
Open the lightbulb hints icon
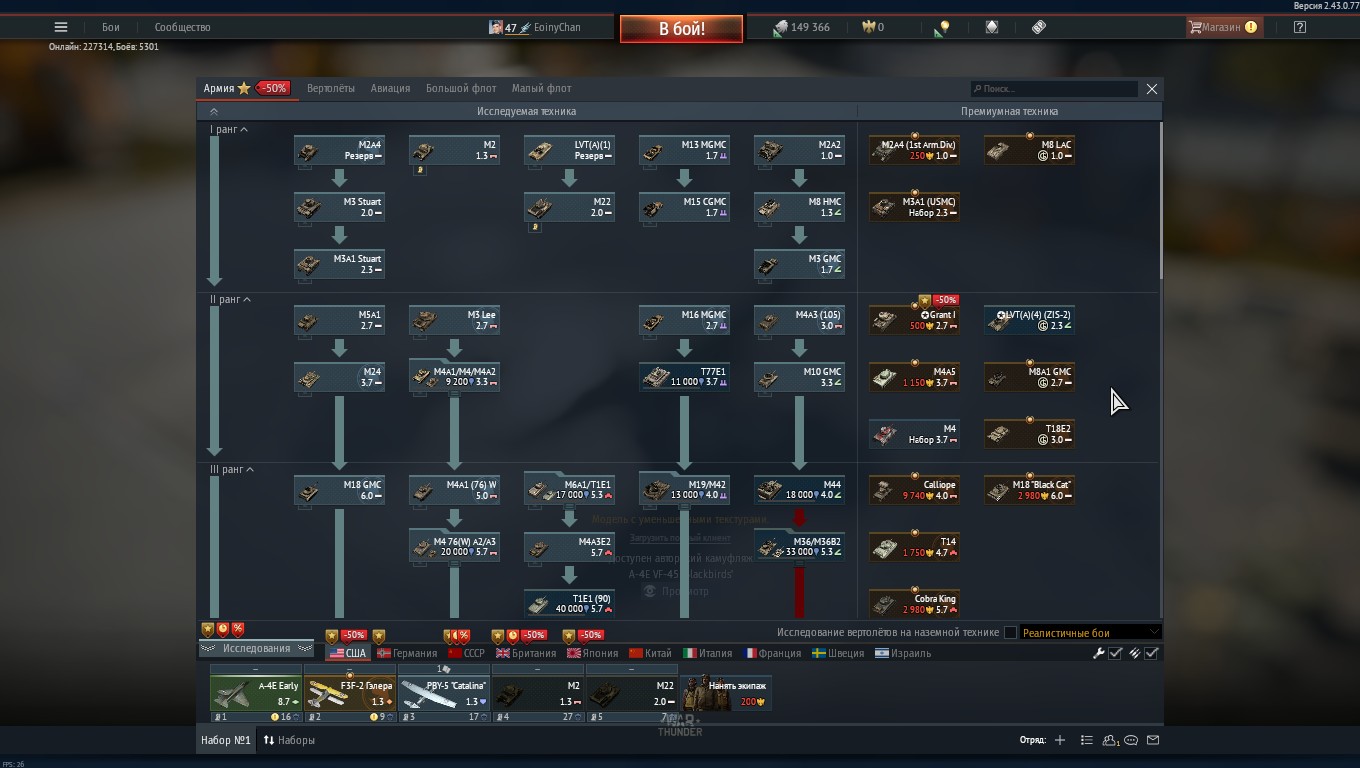tap(942, 28)
